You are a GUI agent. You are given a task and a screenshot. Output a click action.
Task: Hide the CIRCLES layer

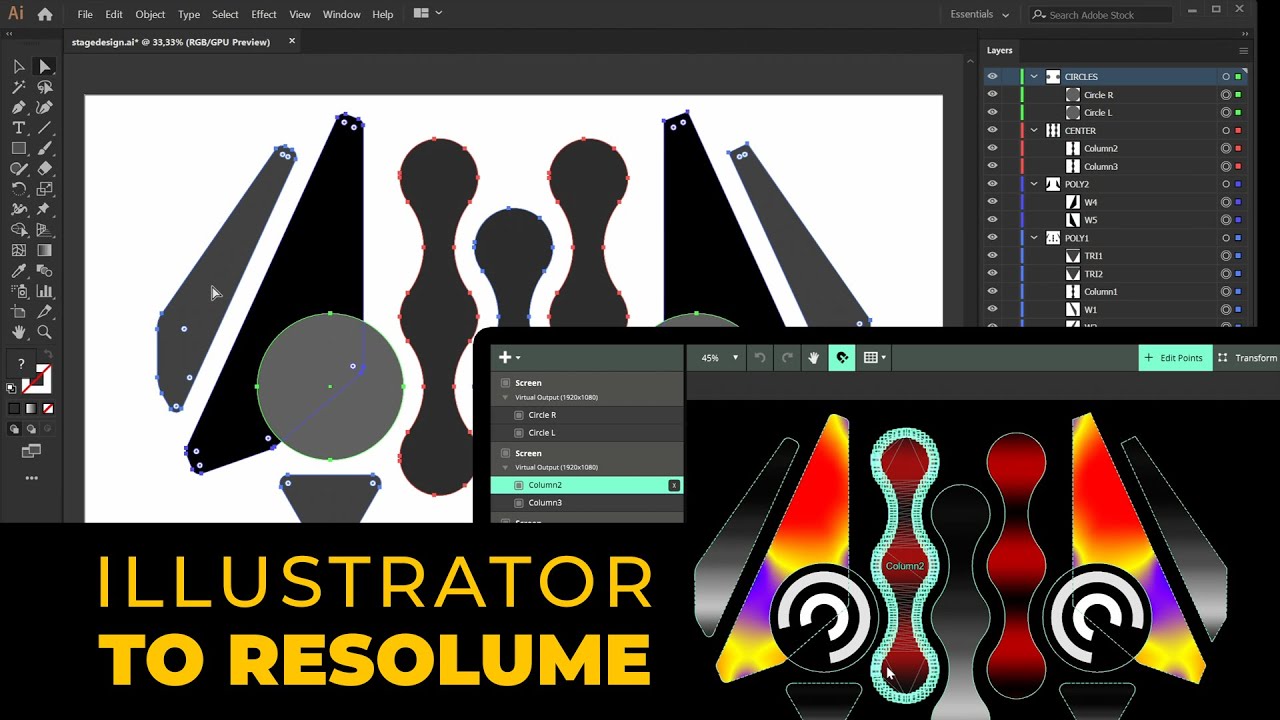pos(992,77)
